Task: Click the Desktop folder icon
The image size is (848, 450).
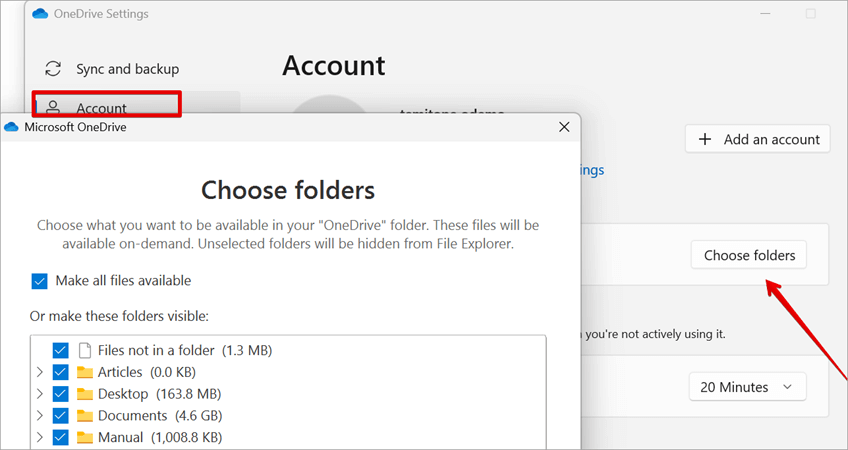Action: click(84, 394)
